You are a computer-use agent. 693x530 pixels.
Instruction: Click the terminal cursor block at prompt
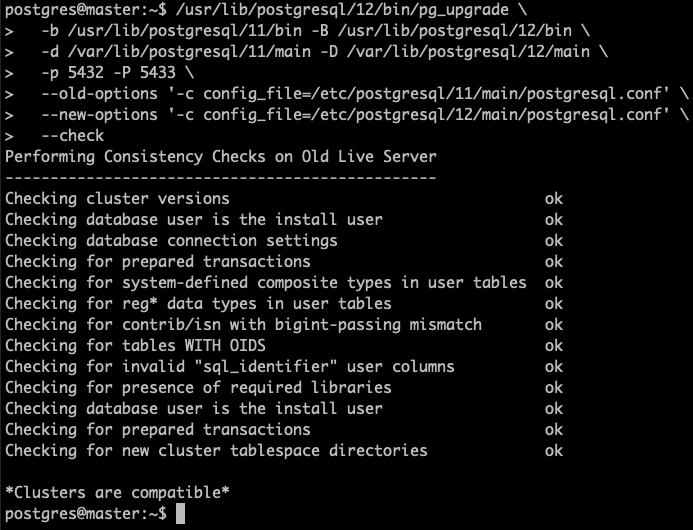point(180,514)
